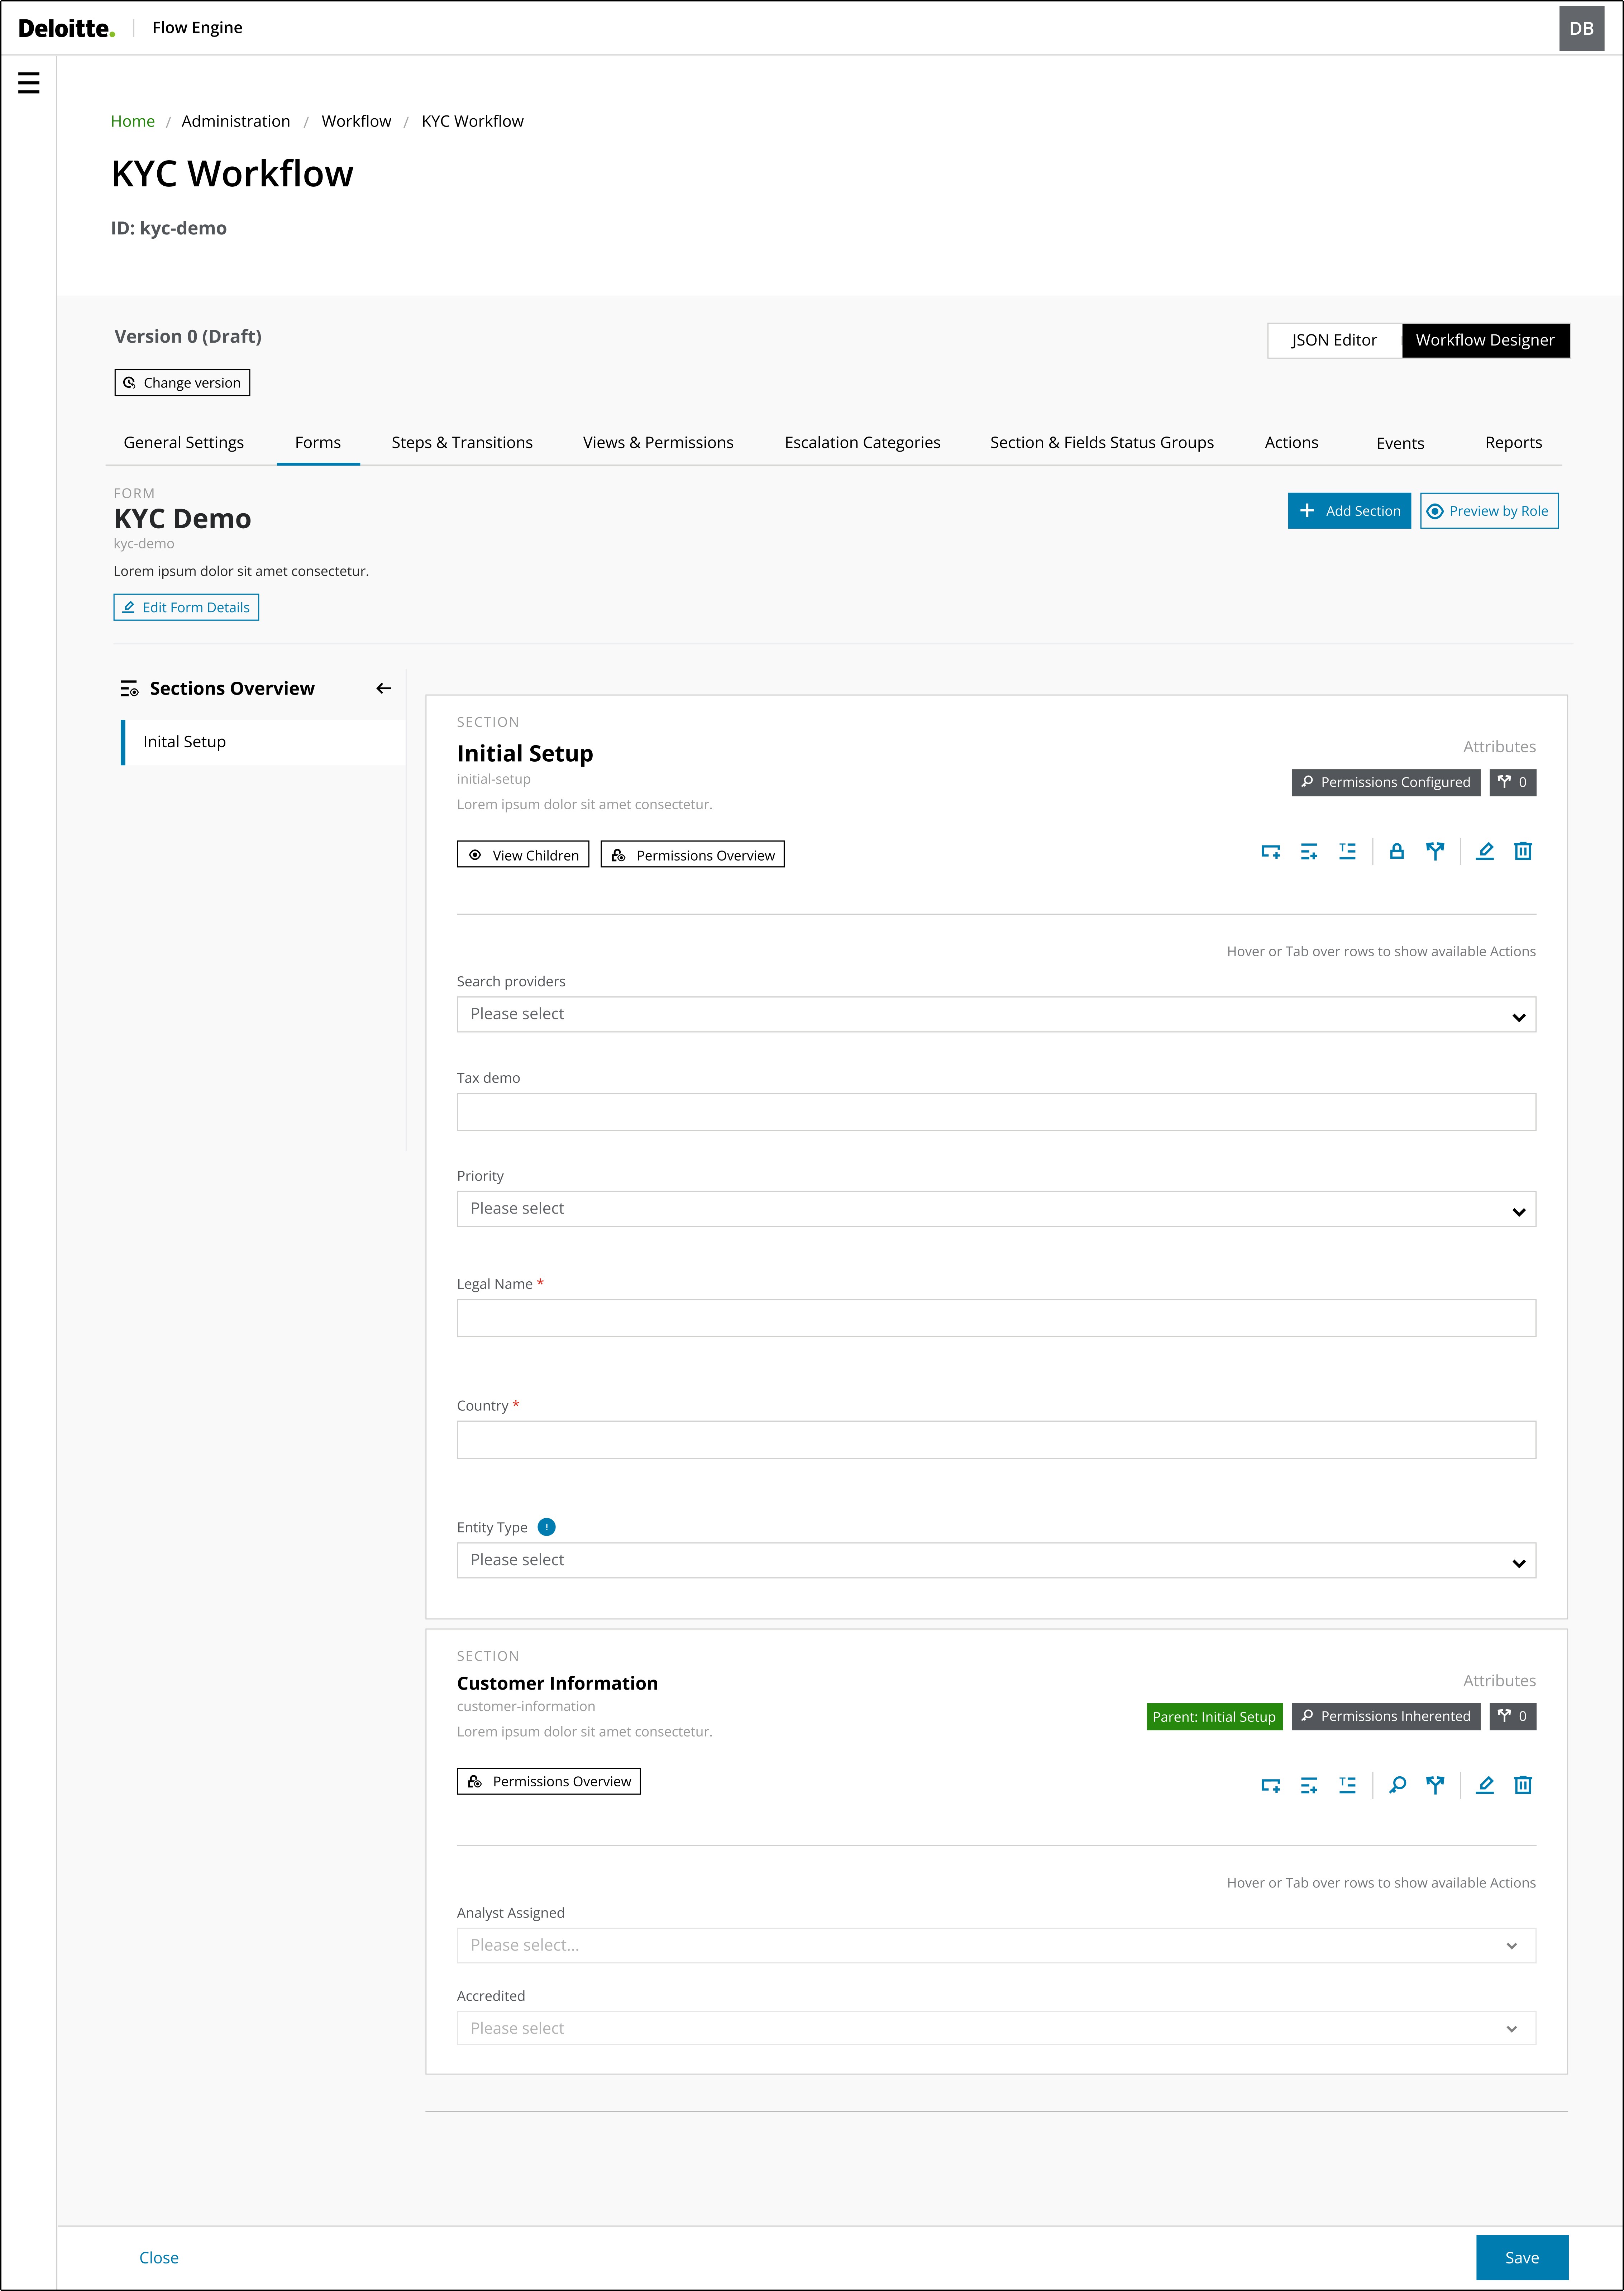This screenshot has height=2291, width=1624.
Task: Click edit pencil icon for Customer Information section
Action: pos(1485,1785)
